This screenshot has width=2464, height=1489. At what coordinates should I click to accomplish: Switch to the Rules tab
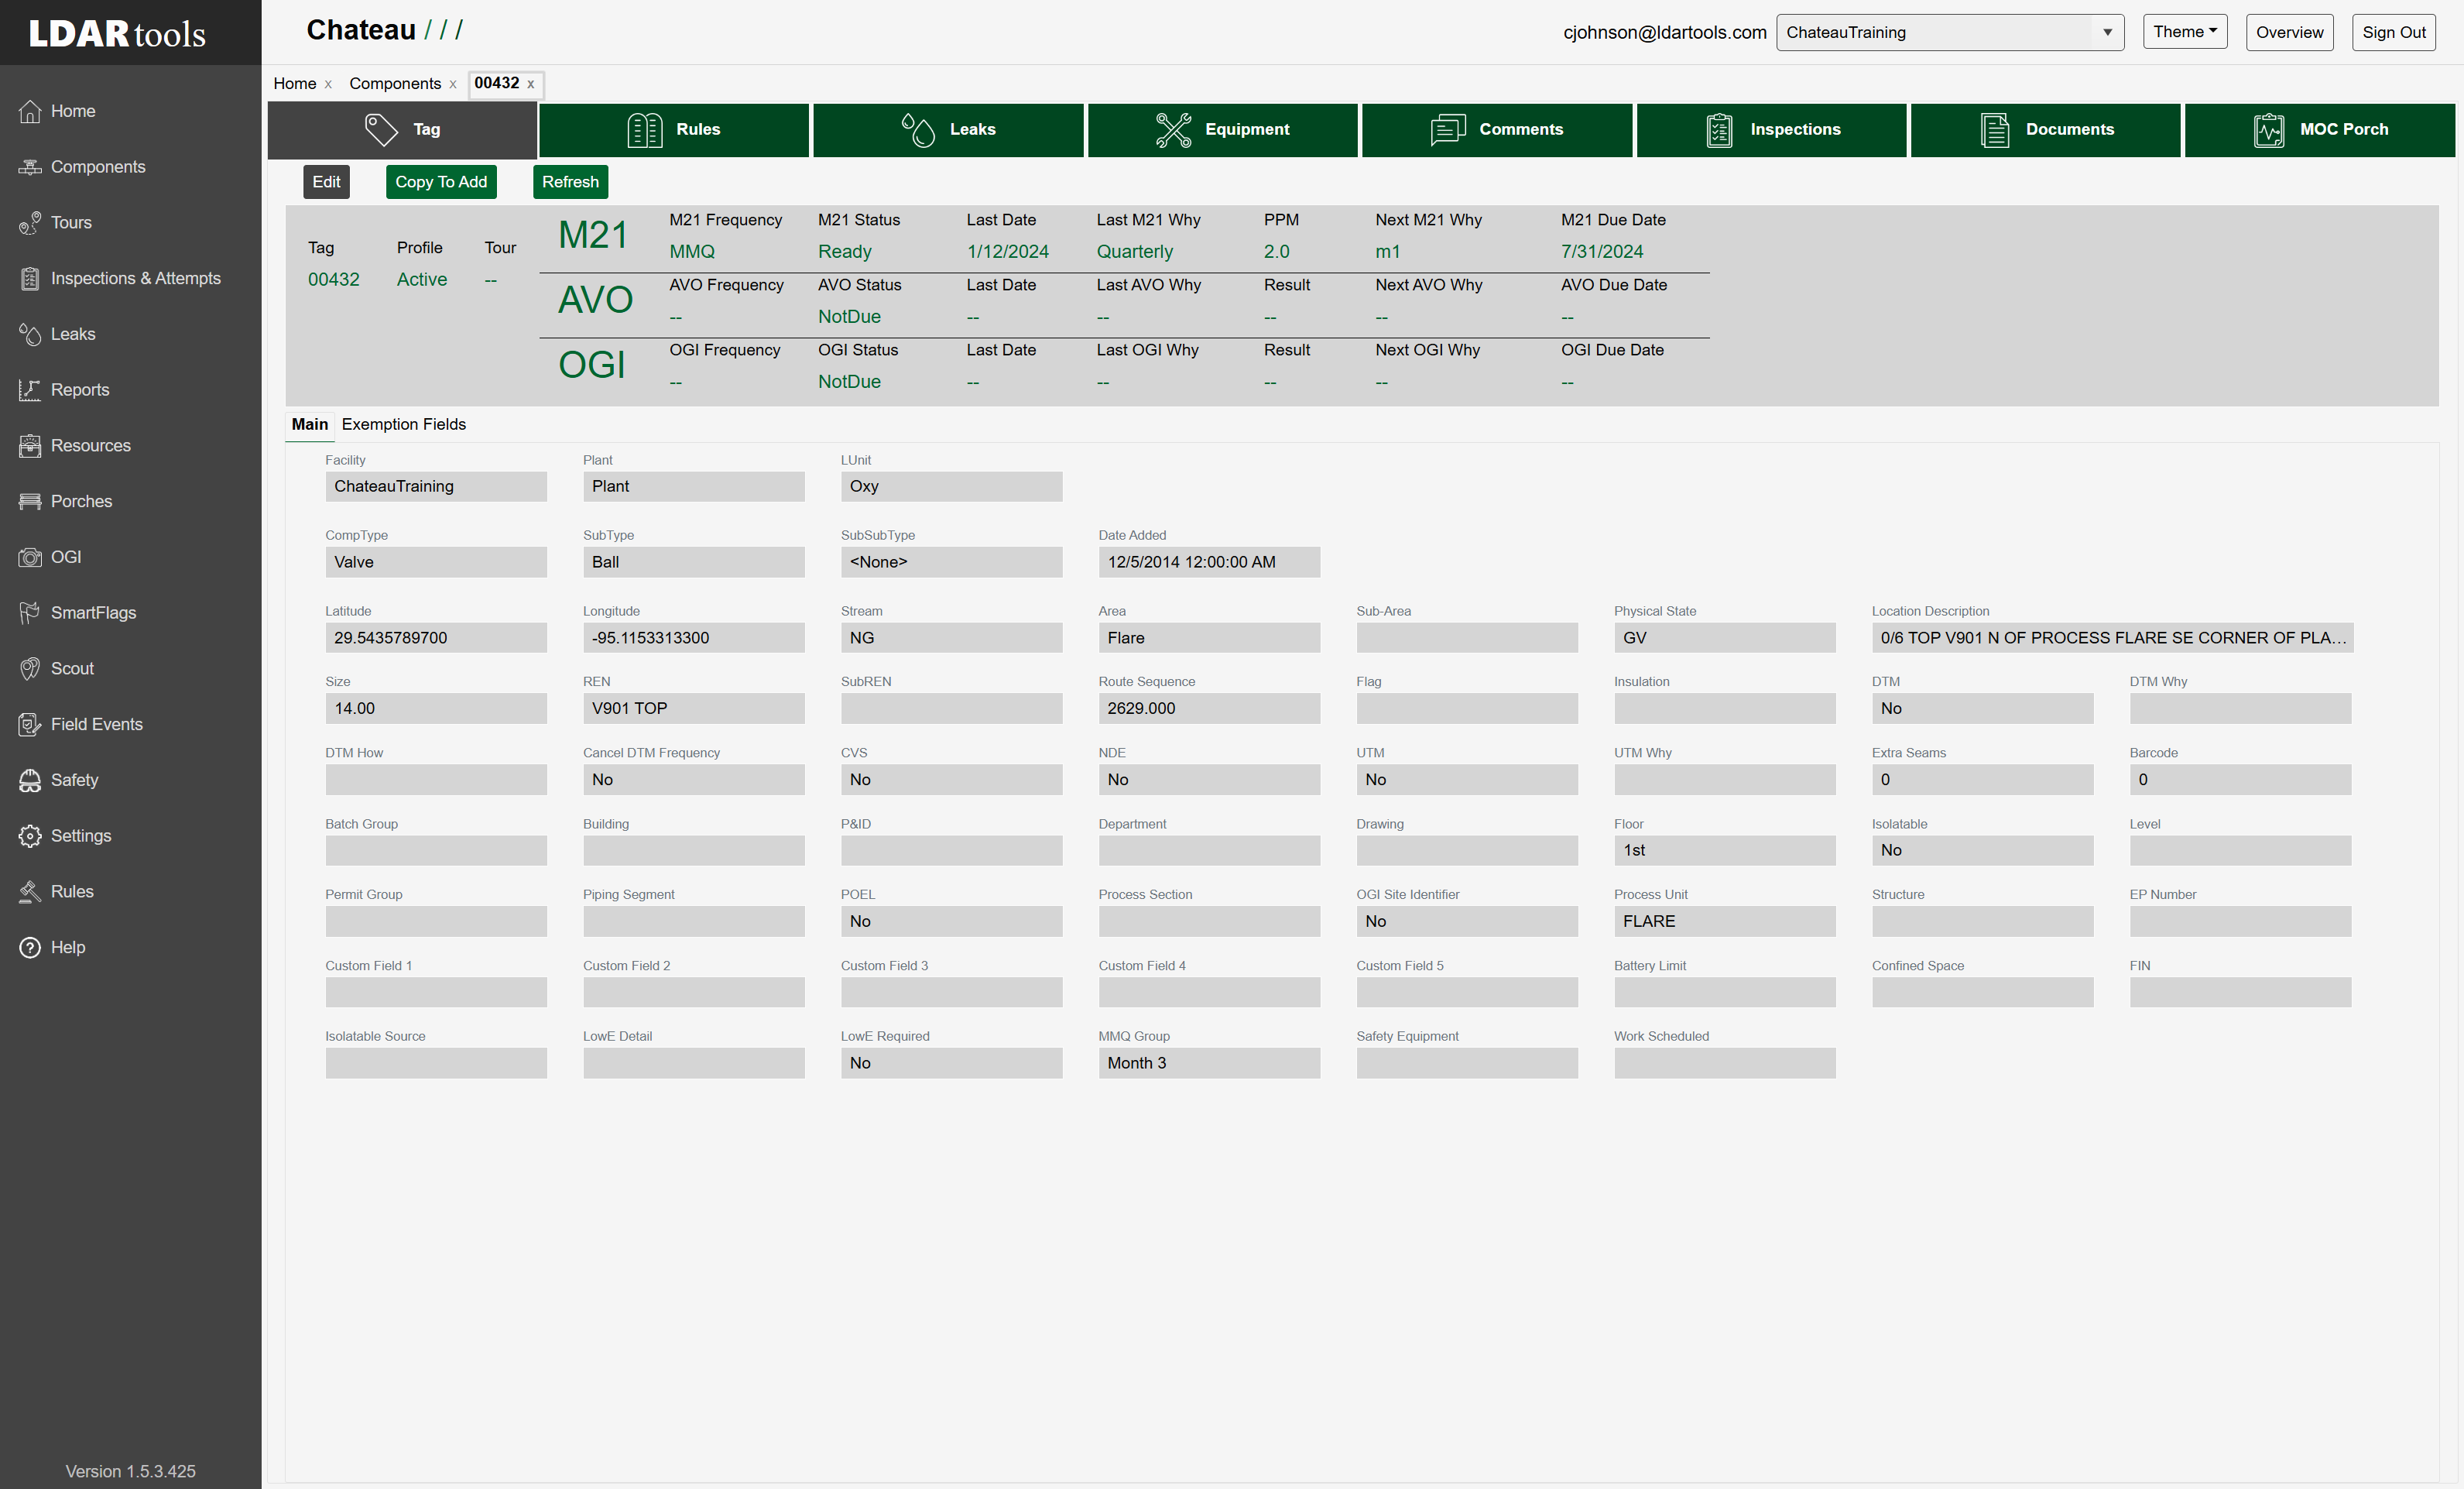coord(674,130)
